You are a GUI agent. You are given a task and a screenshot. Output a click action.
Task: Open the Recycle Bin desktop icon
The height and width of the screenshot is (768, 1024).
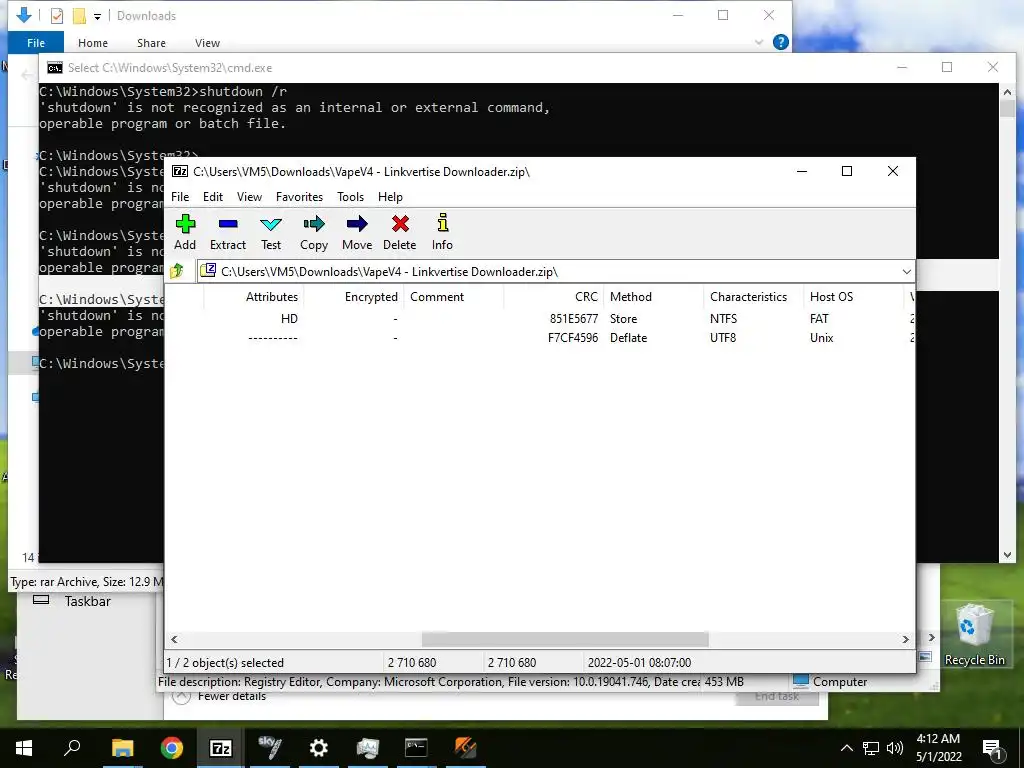(974, 633)
